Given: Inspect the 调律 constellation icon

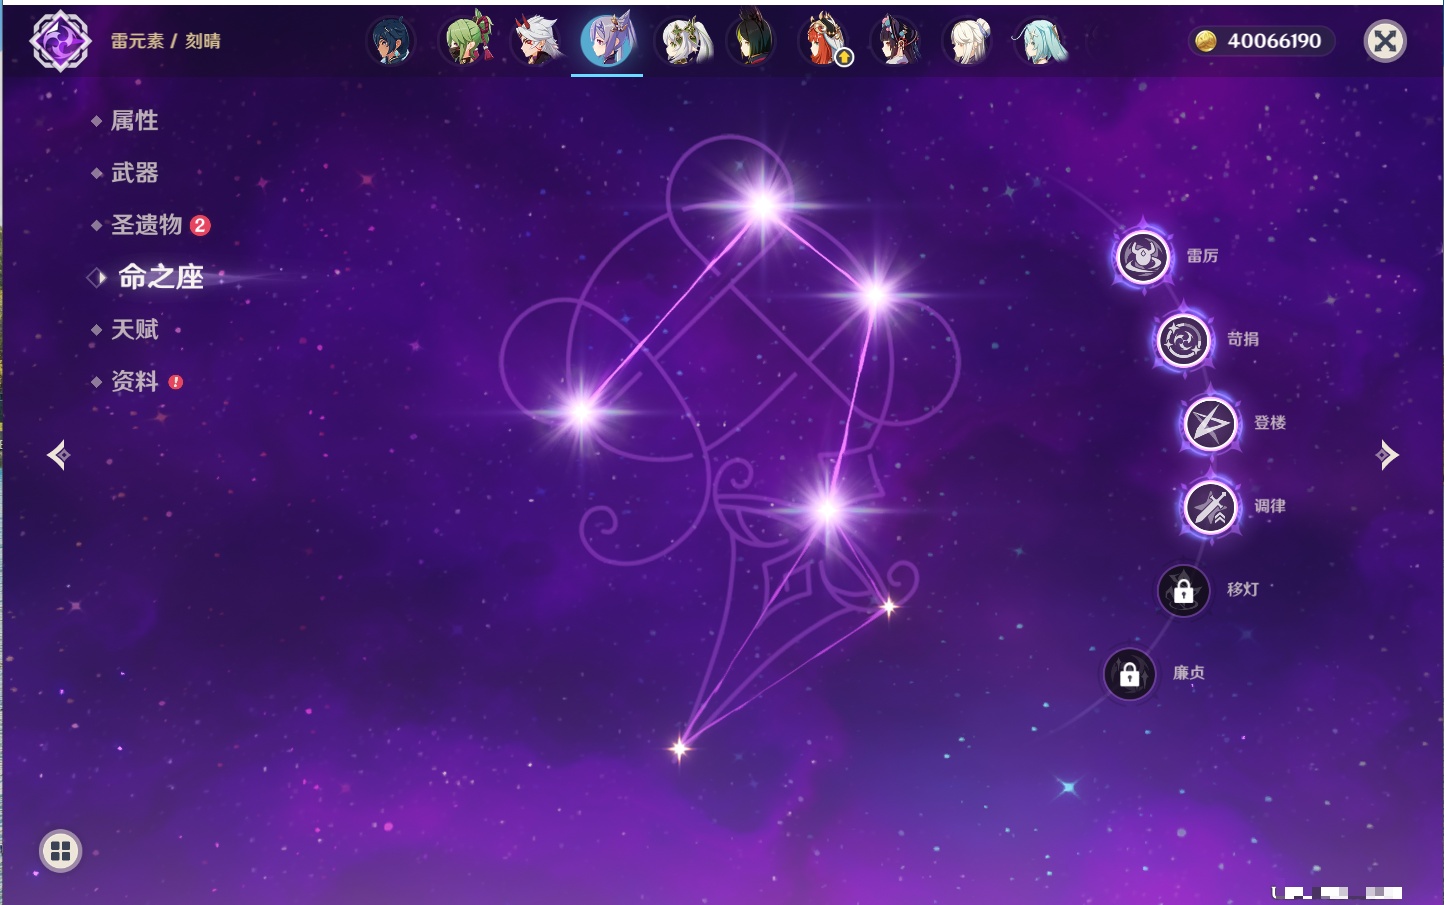Looking at the screenshot, I should [x=1210, y=507].
